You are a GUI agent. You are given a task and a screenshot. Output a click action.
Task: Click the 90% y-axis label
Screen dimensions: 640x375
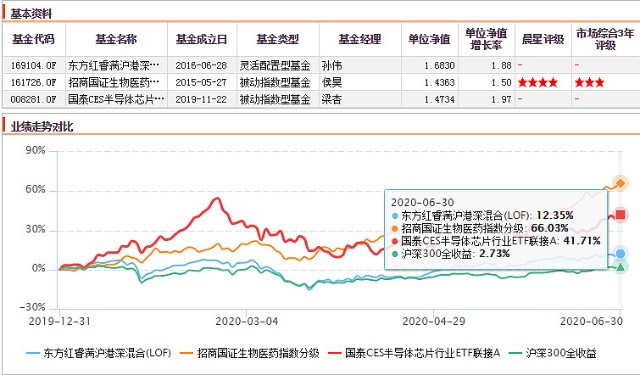tap(35, 151)
